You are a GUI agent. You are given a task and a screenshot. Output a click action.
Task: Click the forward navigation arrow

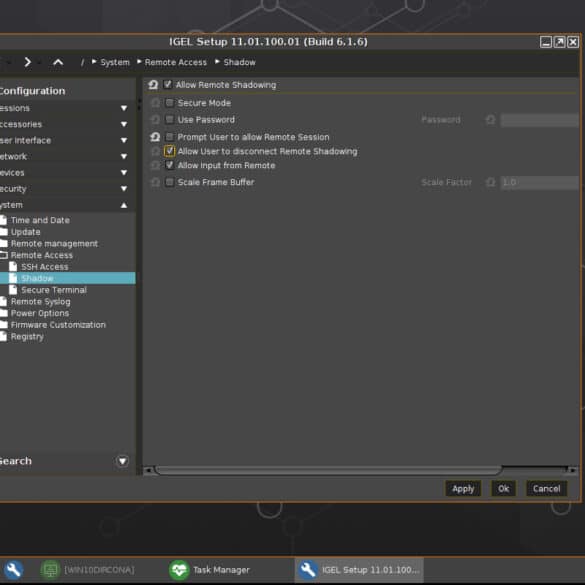tap(27, 62)
